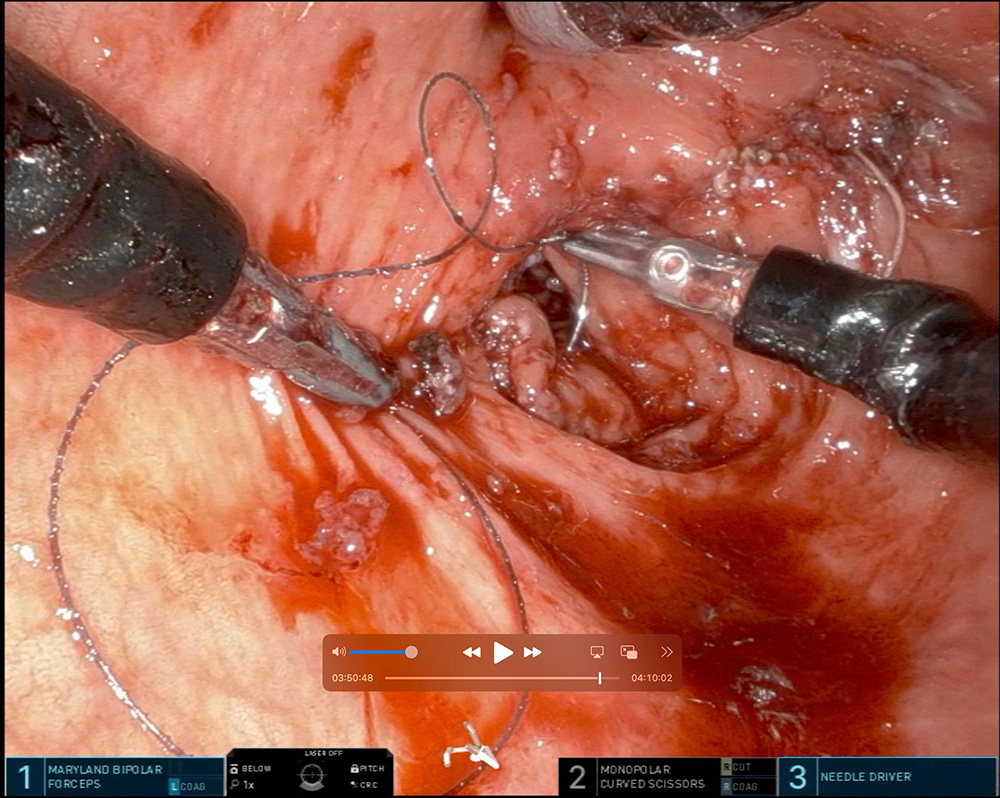
Task: Open the AirPlay output options
Action: pos(597,652)
